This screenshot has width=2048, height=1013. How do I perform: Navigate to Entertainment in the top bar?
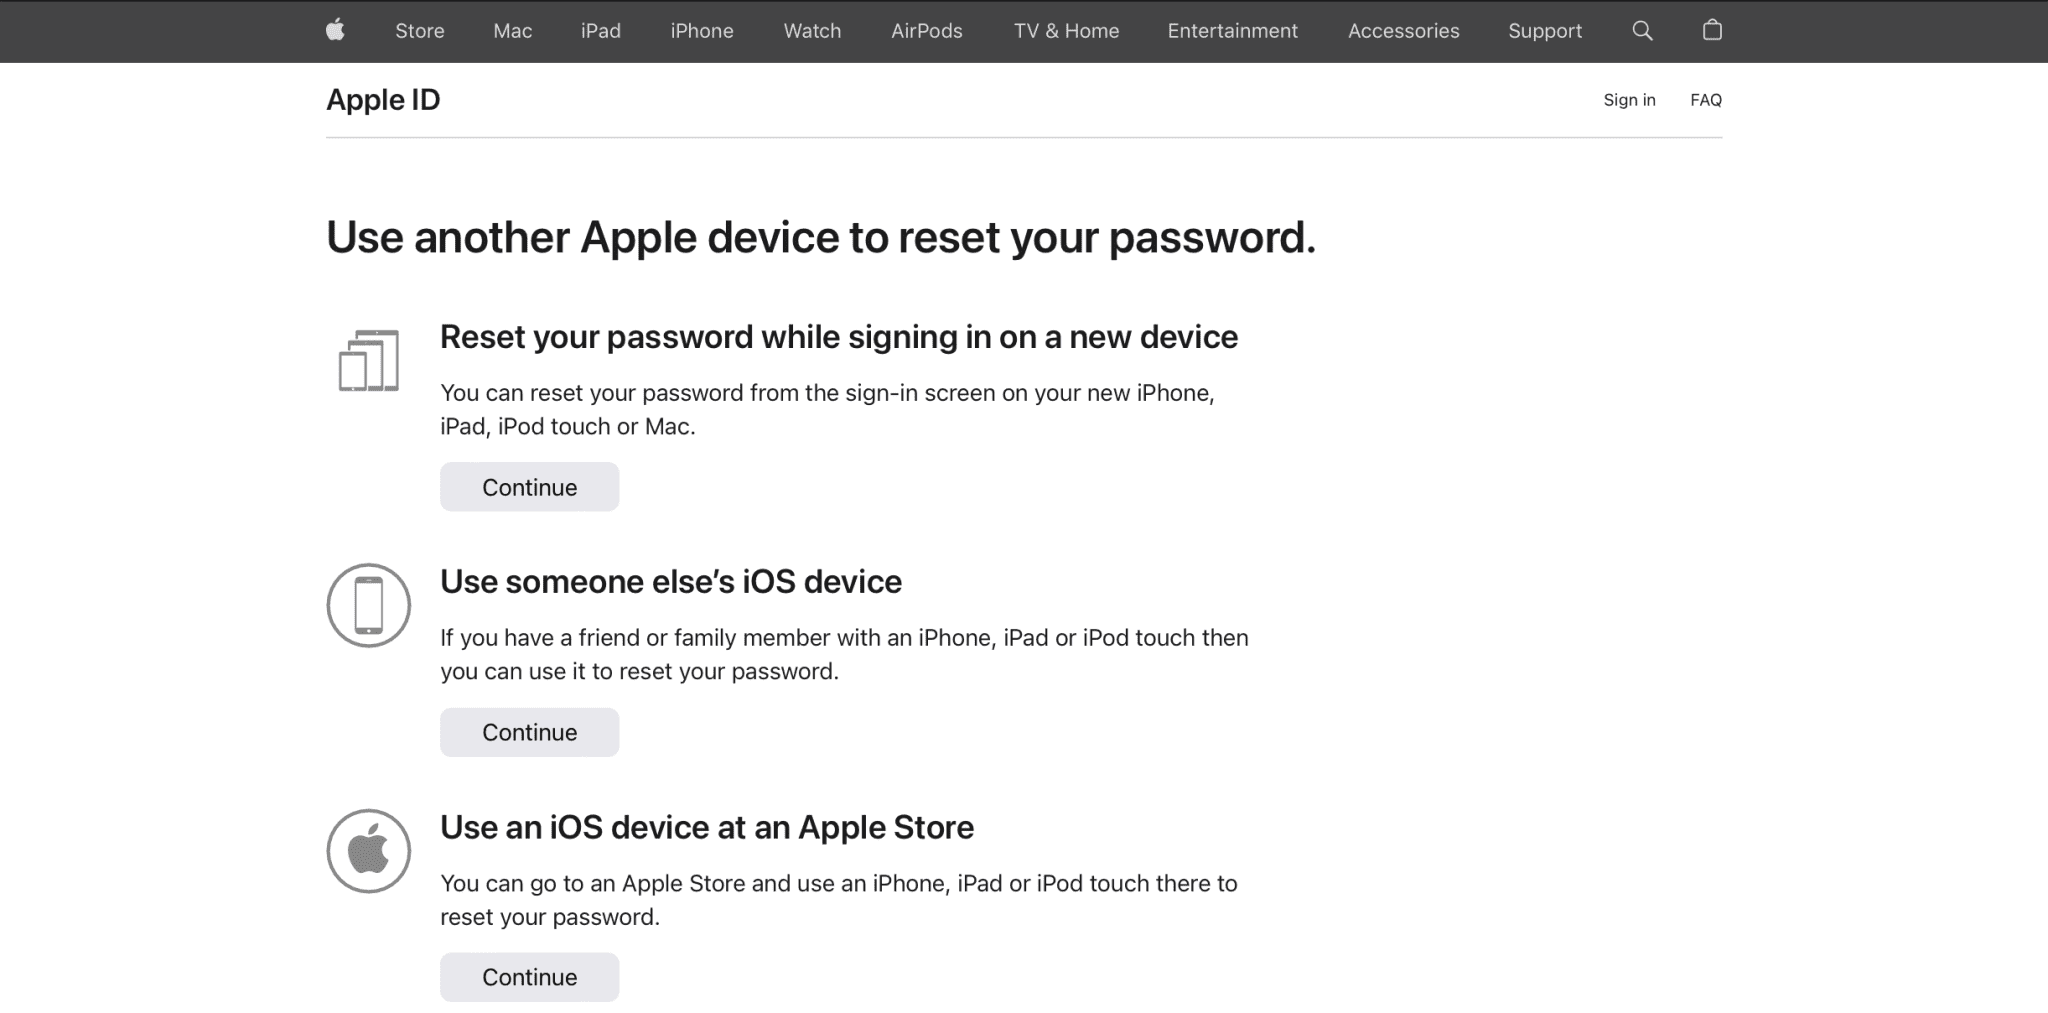[x=1231, y=31]
